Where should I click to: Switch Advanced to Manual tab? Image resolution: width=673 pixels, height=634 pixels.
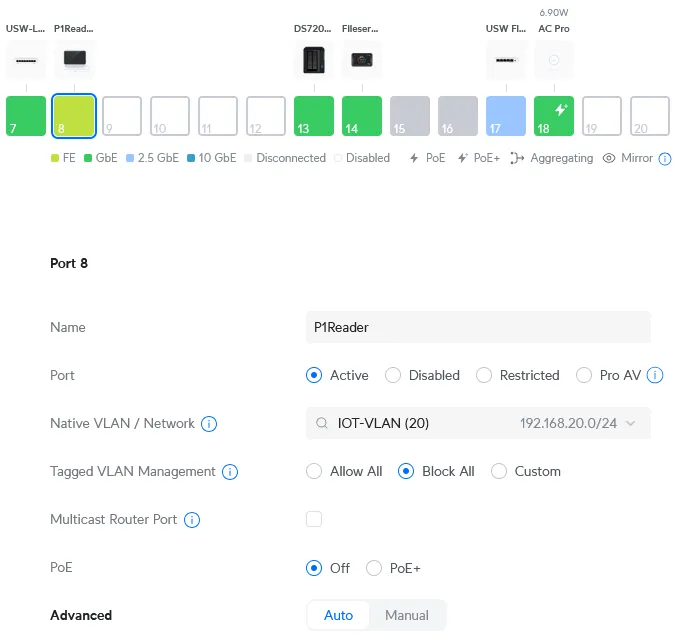407,615
